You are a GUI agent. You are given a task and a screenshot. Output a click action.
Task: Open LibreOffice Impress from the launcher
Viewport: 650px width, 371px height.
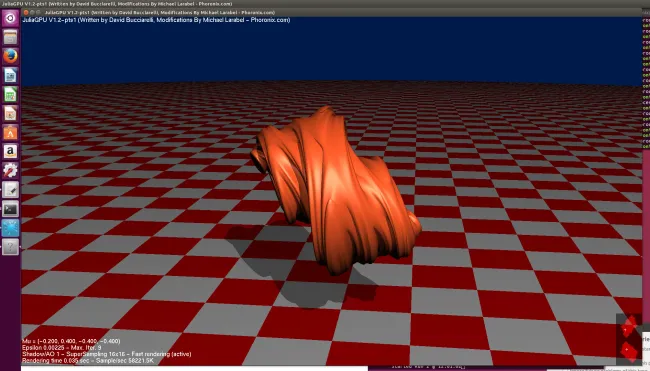coord(10,114)
